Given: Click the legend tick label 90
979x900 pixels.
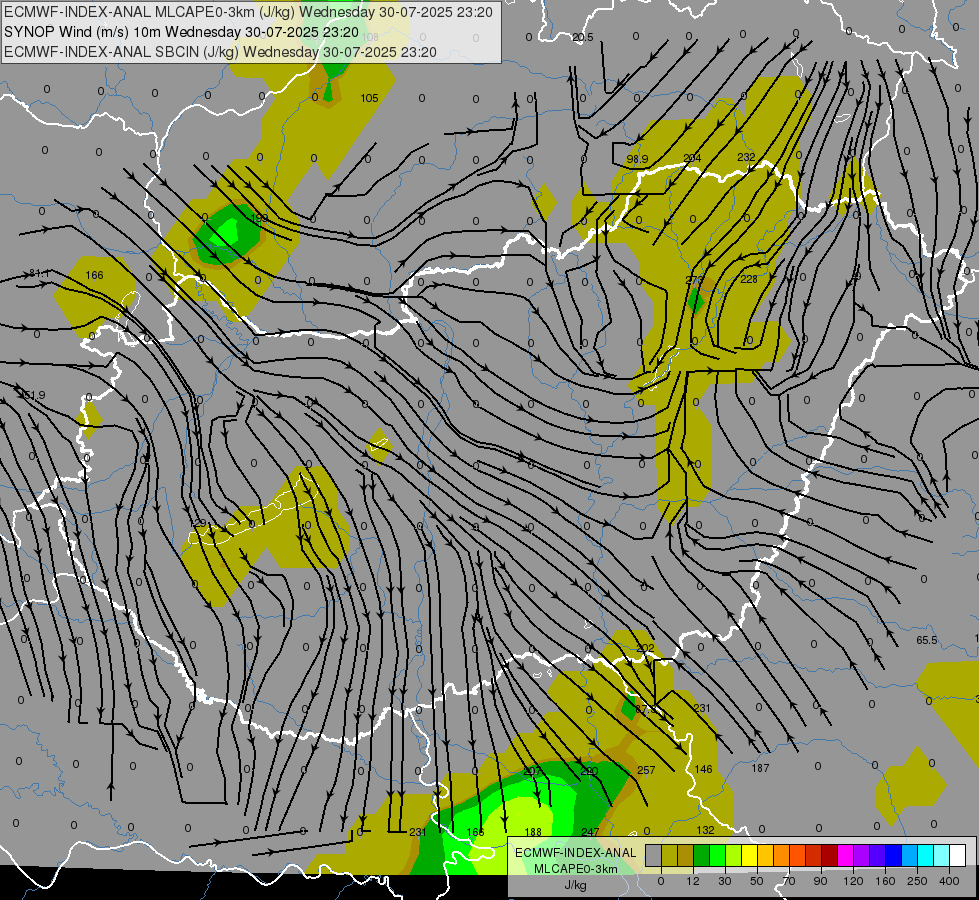Looking at the screenshot, I should coord(820,882).
